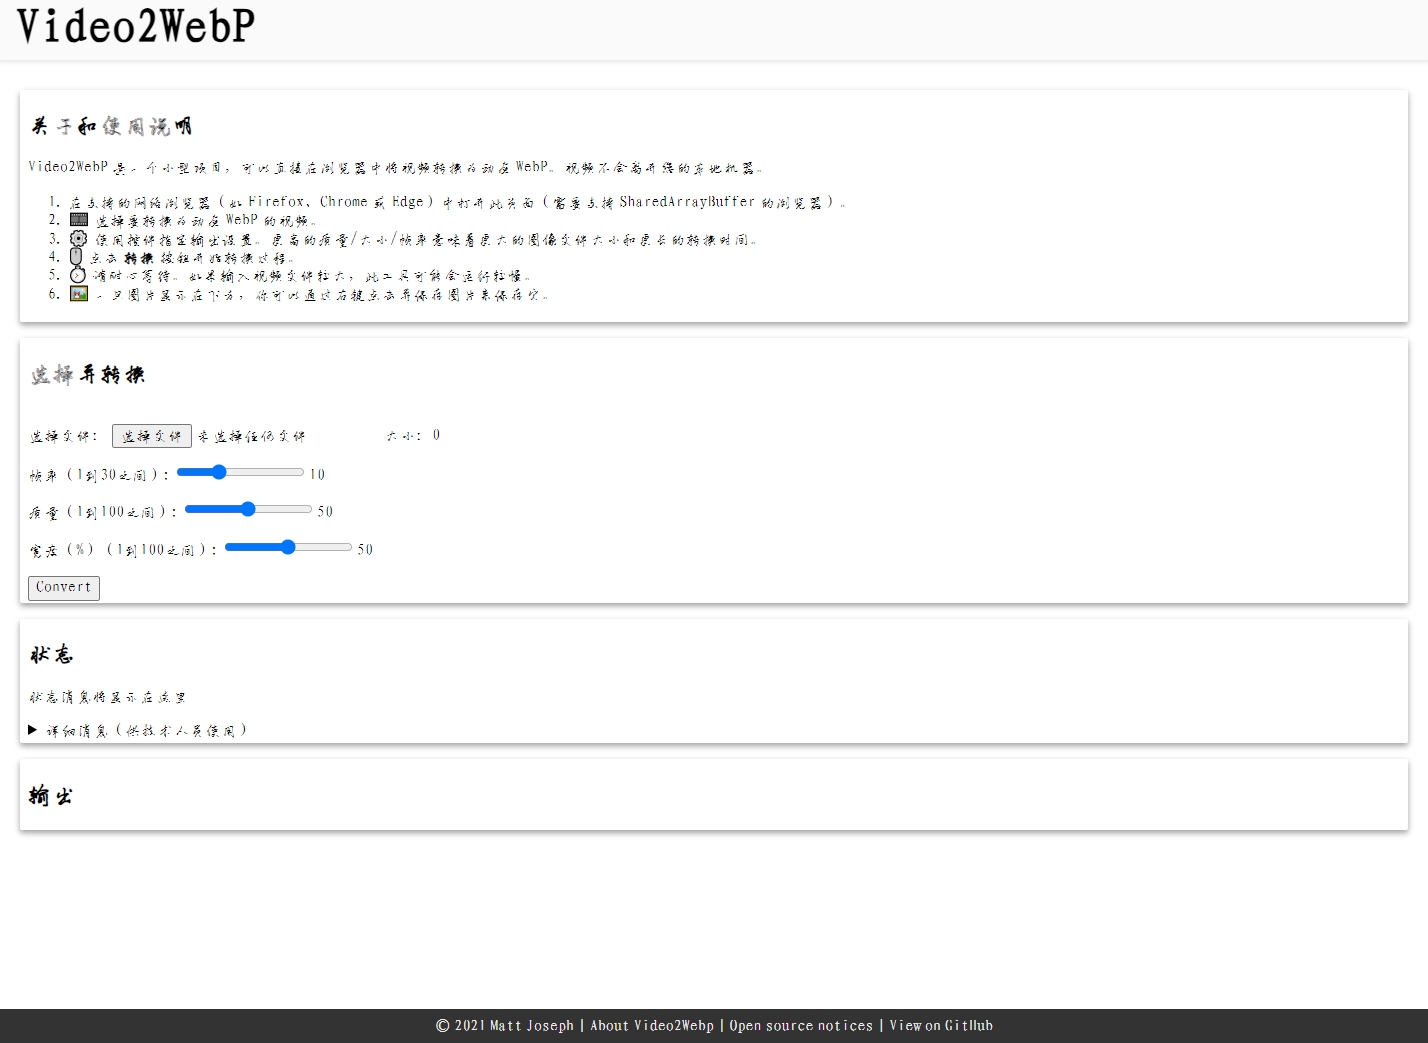Click the frame rate value 10
The image size is (1428, 1043).
(317, 474)
